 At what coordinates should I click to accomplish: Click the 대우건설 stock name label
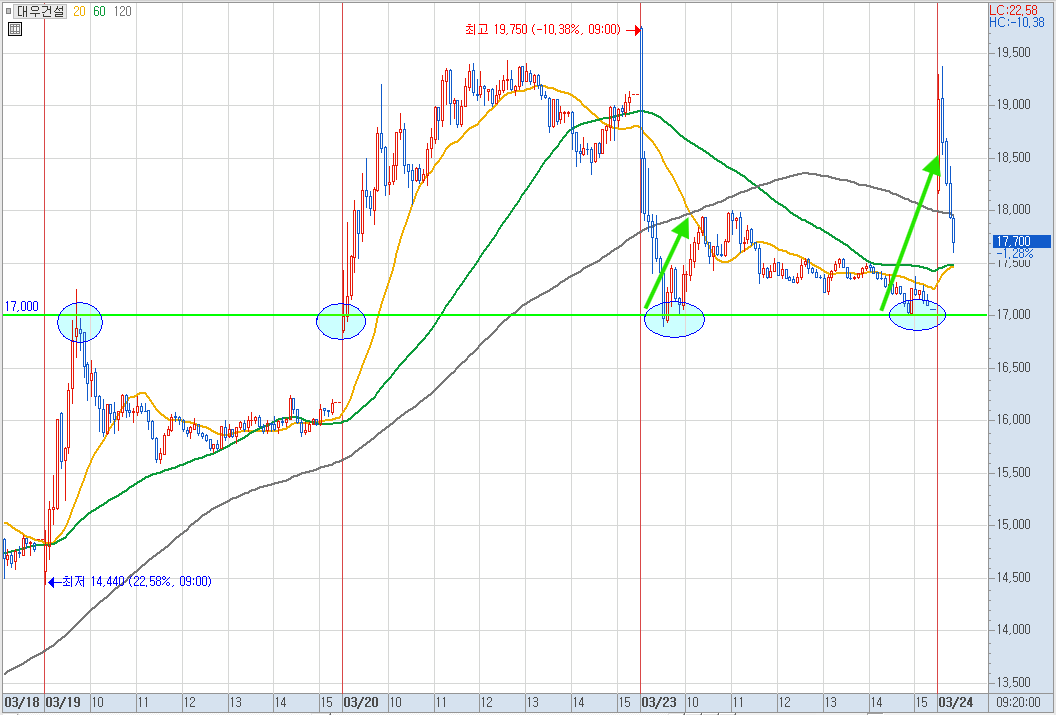[x=40, y=11]
